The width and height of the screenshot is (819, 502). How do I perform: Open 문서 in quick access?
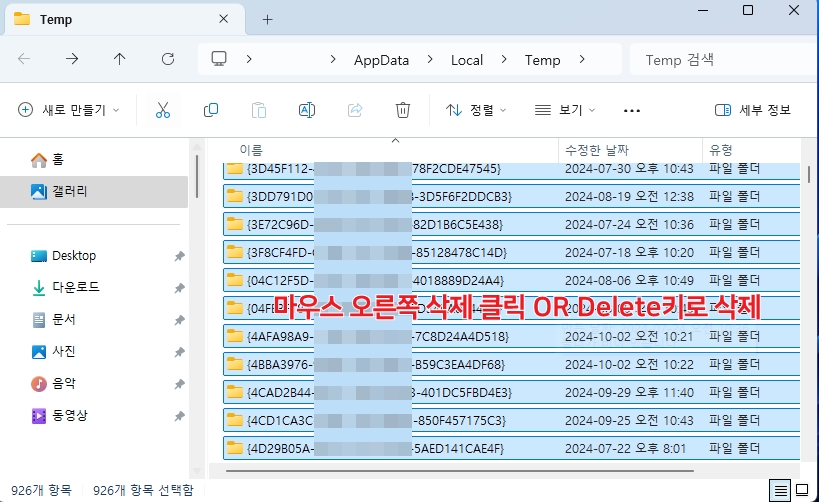tap(53, 319)
